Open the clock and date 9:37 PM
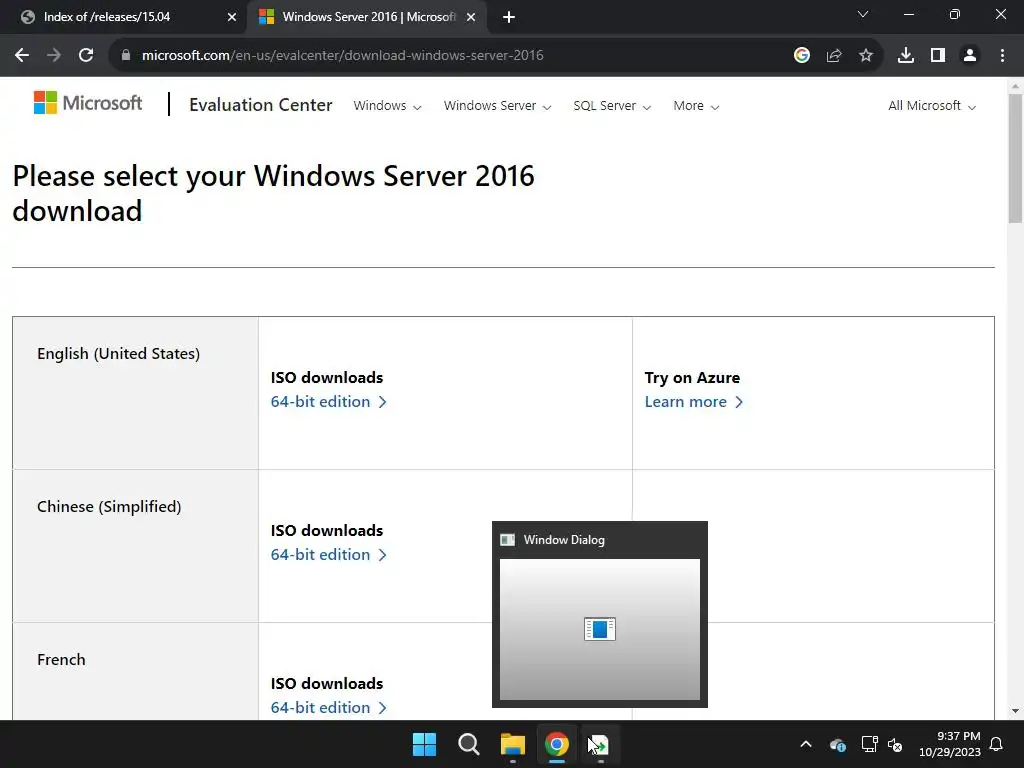 [949, 744]
